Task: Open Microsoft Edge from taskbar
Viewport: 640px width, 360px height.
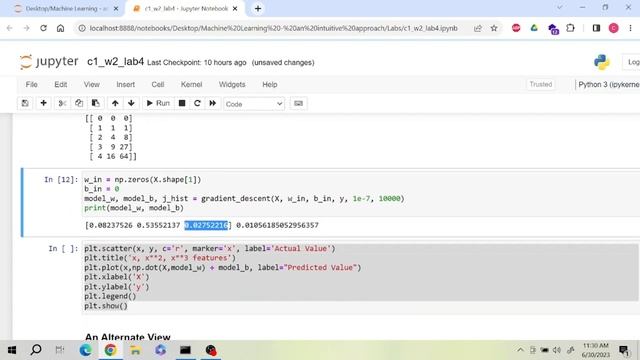Action: pyautogui.click(x=85, y=350)
